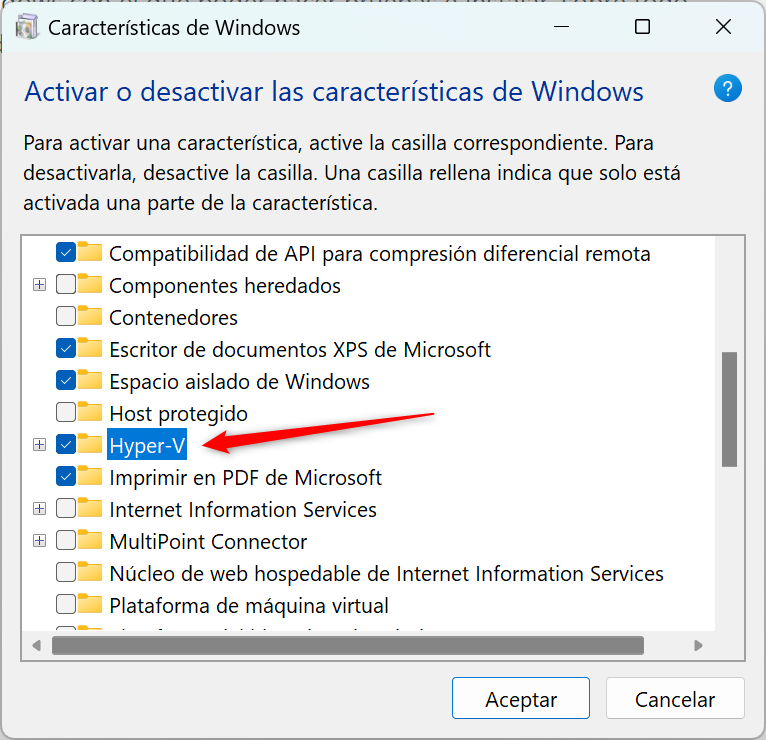766x740 pixels.
Task: Select the Escritor de documentos XPS item
Action: [299, 350]
